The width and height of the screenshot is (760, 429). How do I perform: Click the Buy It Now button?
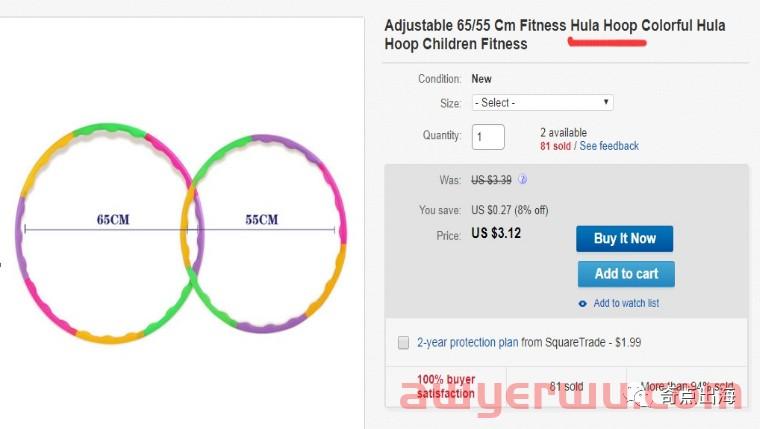[624, 239]
